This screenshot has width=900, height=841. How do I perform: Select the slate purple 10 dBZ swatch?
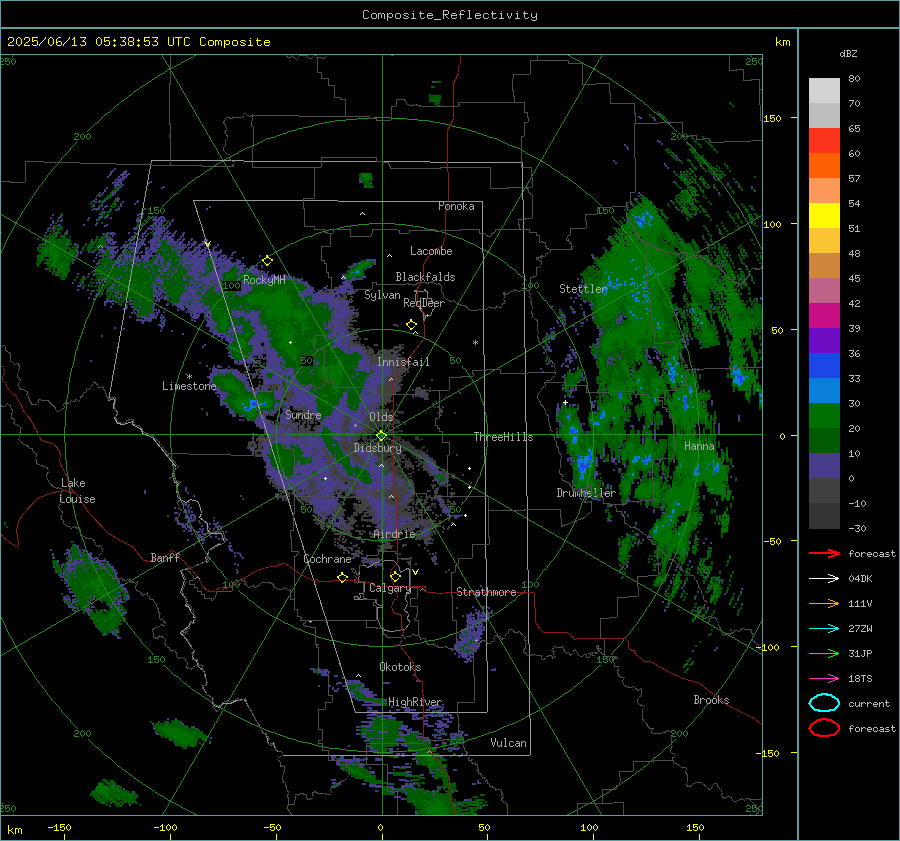[824, 466]
